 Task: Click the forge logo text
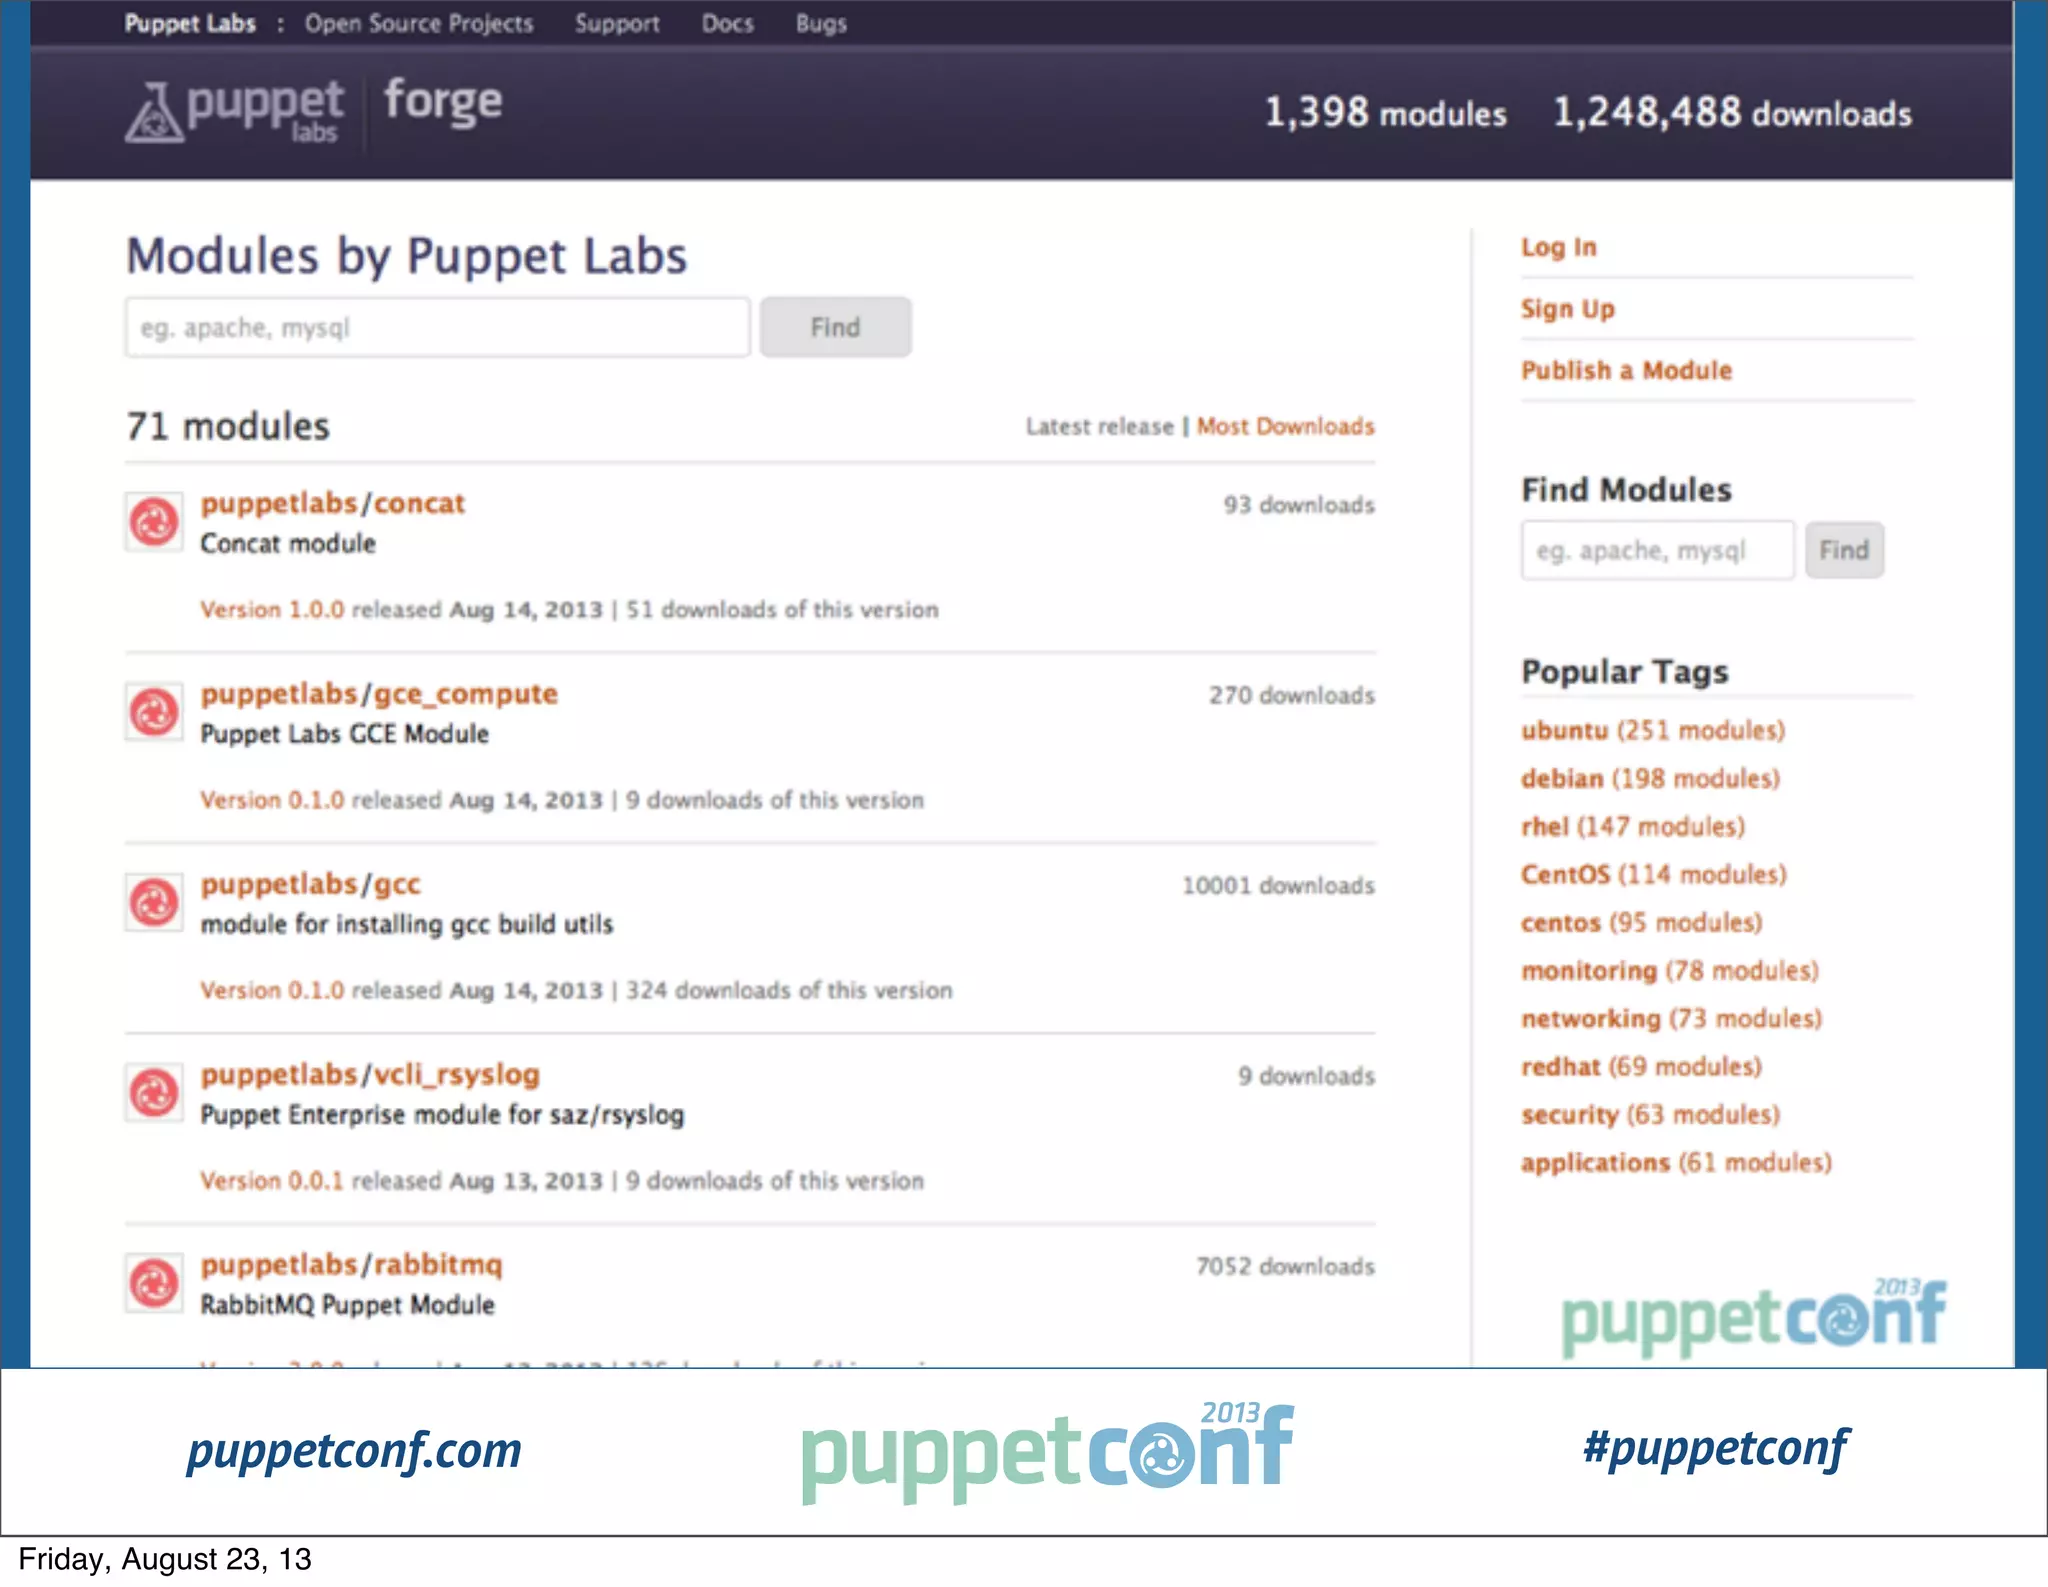442,102
